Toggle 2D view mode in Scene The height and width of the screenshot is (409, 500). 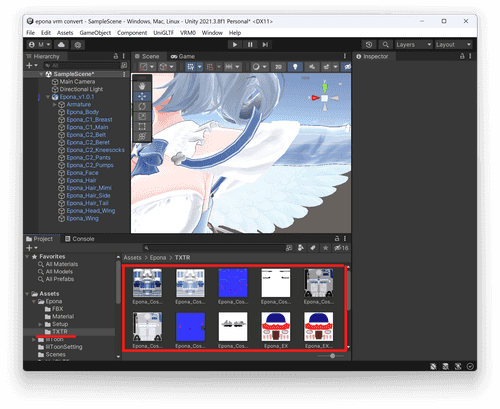[278, 67]
